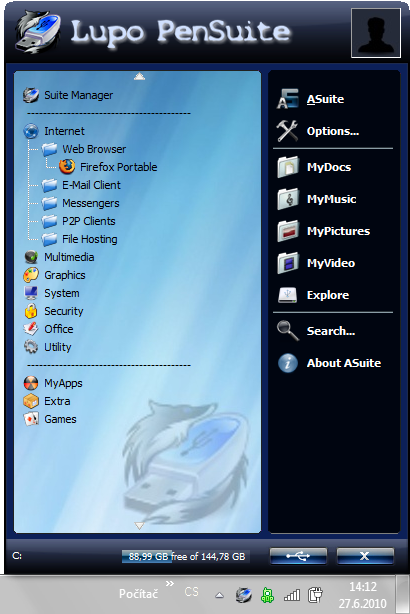Open the Search... menu label
This screenshot has height=614, width=410.
point(331,331)
